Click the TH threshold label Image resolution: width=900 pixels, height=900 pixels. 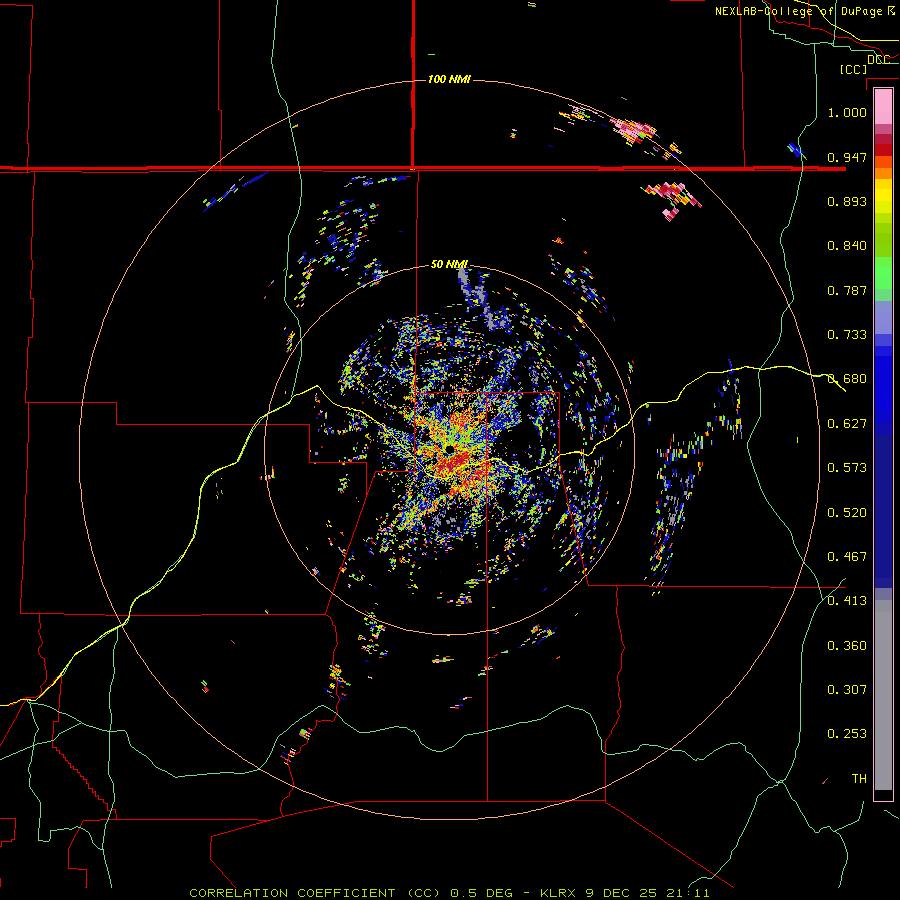[859, 779]
